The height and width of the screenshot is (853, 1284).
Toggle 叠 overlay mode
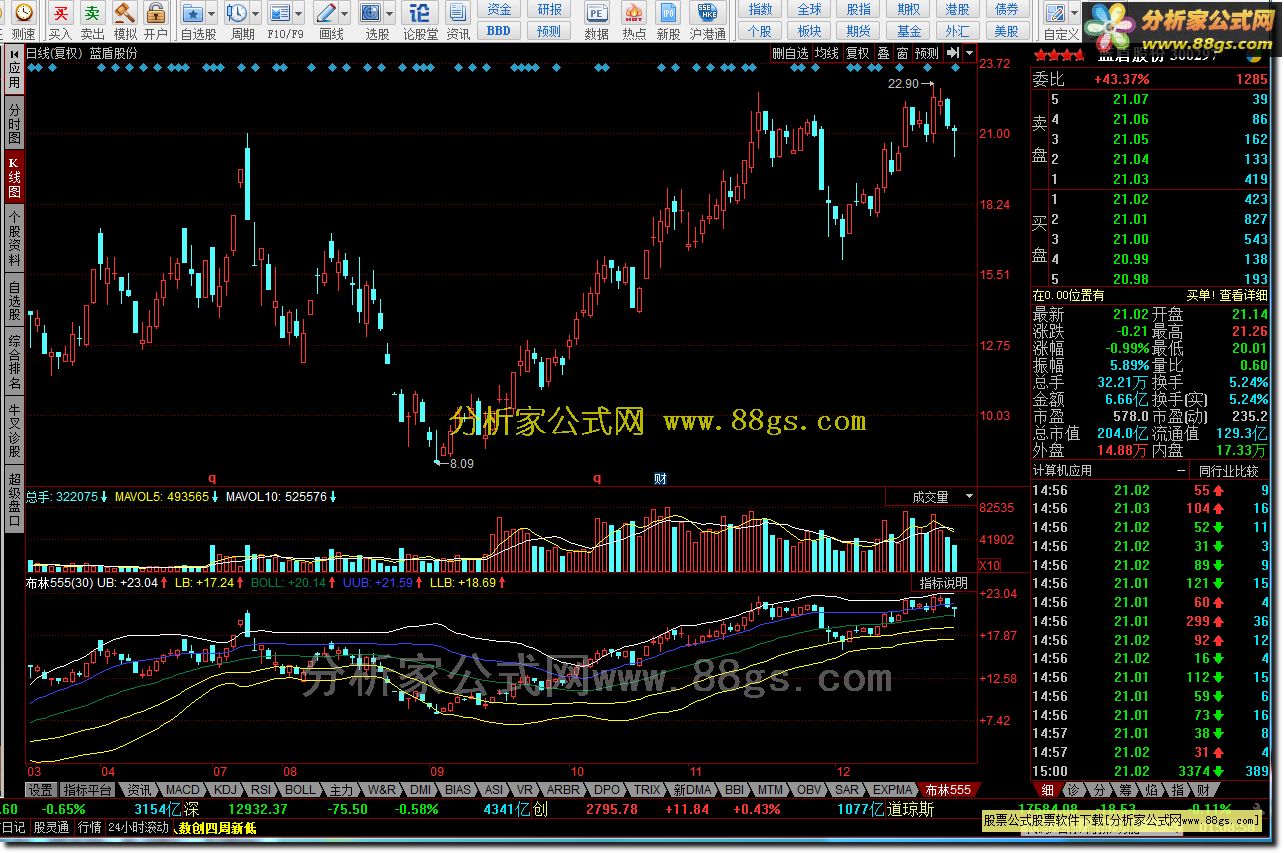tap(883, 53)
